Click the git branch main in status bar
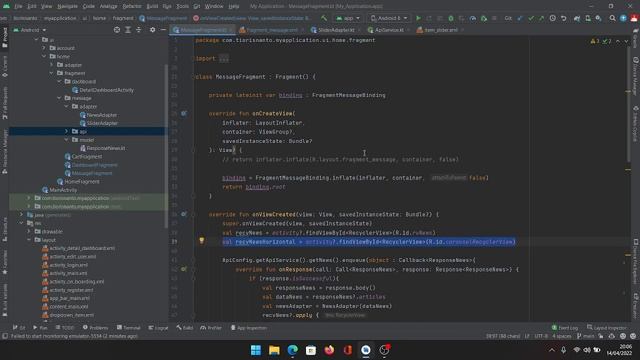640x360 pixels. coord(586,336)
